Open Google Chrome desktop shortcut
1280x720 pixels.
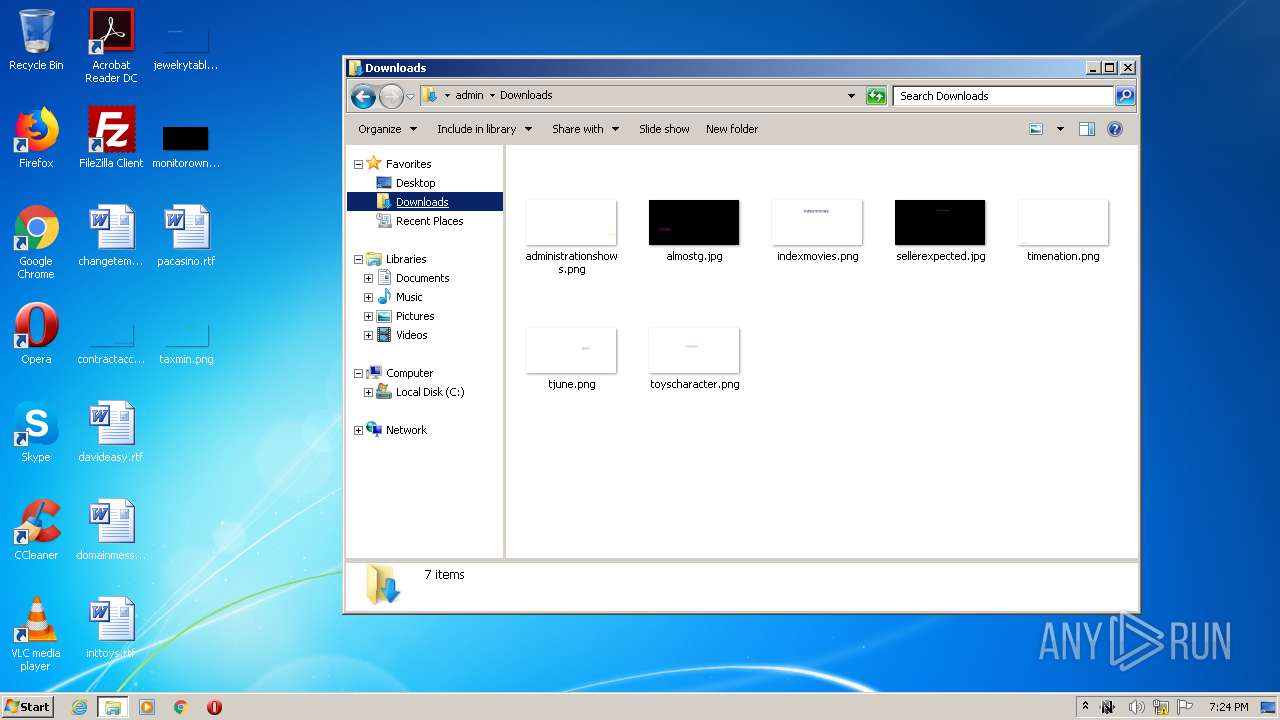[x=36, y=242]
